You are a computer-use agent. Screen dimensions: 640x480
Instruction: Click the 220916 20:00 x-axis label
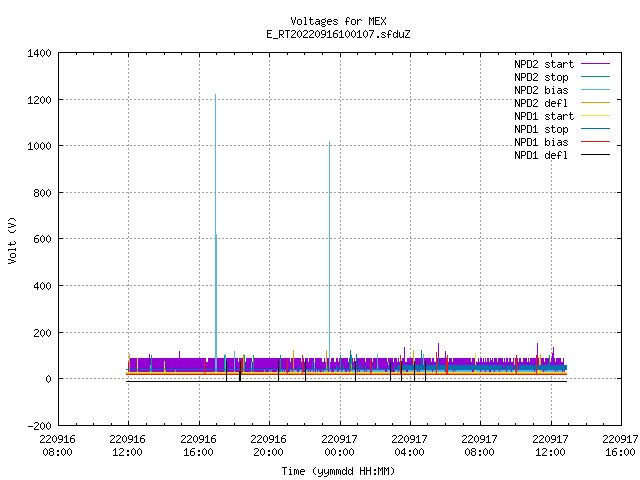[269, 446]
